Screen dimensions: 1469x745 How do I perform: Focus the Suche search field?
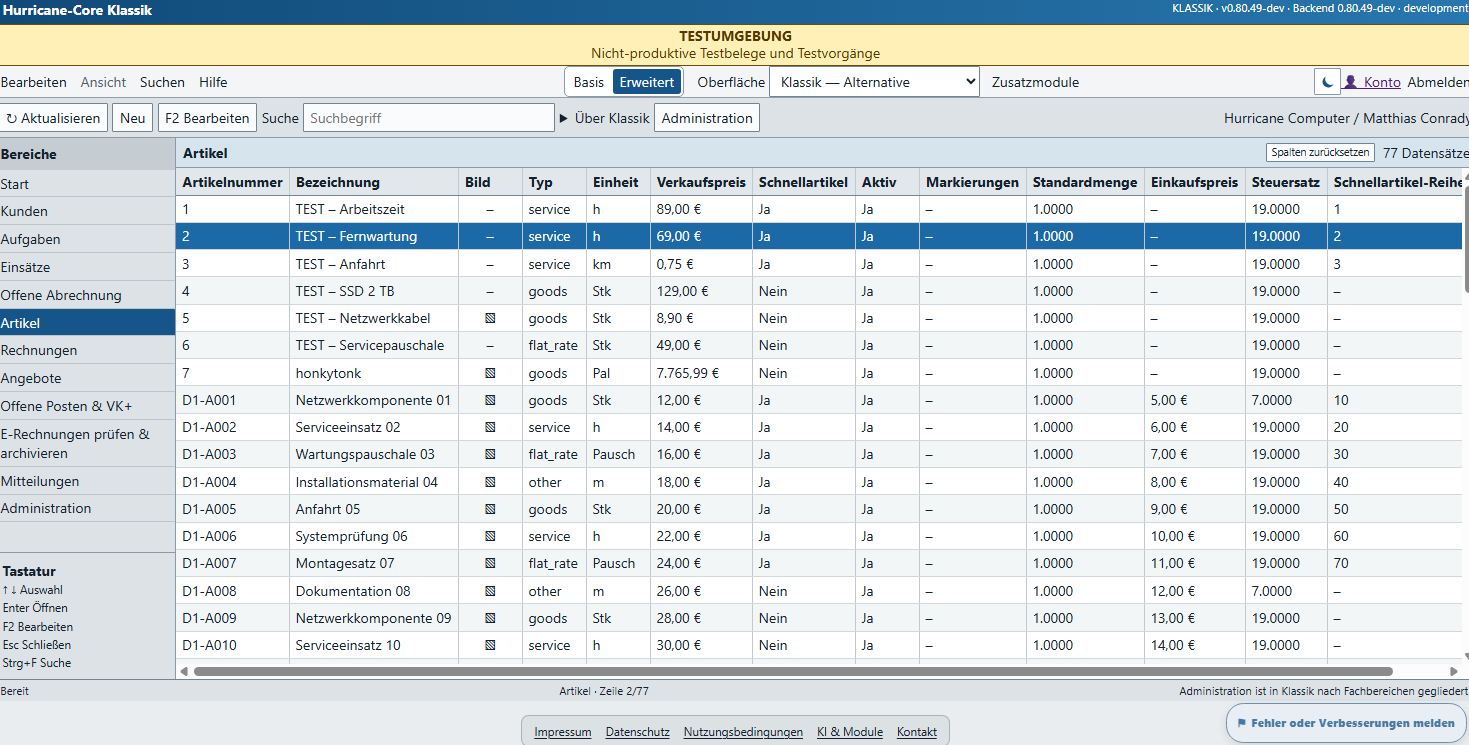click(x=428, y=118)
